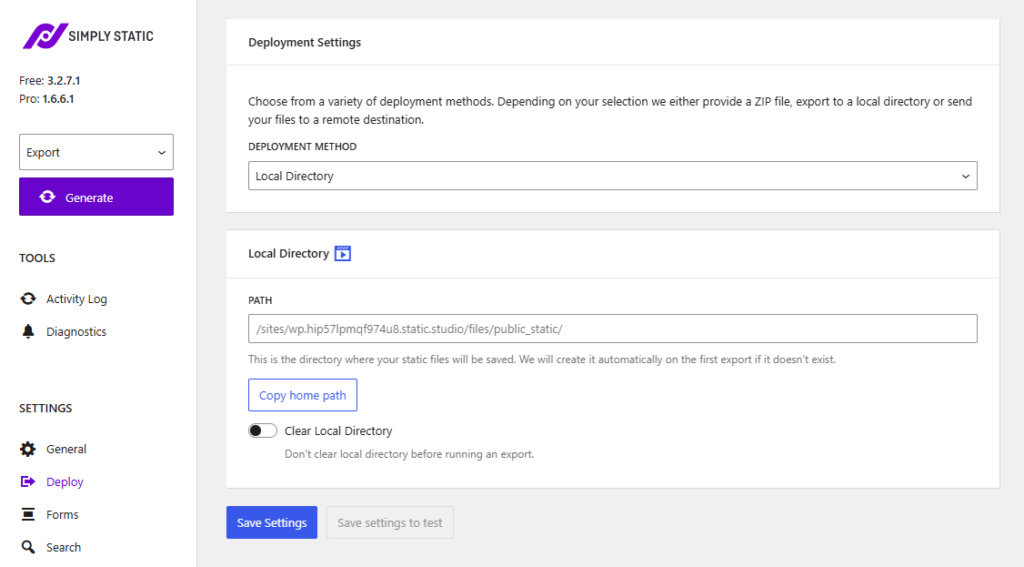Click the Pro version number 1.6.6.1
The image size is (1024, 567).
click(58, 99)
